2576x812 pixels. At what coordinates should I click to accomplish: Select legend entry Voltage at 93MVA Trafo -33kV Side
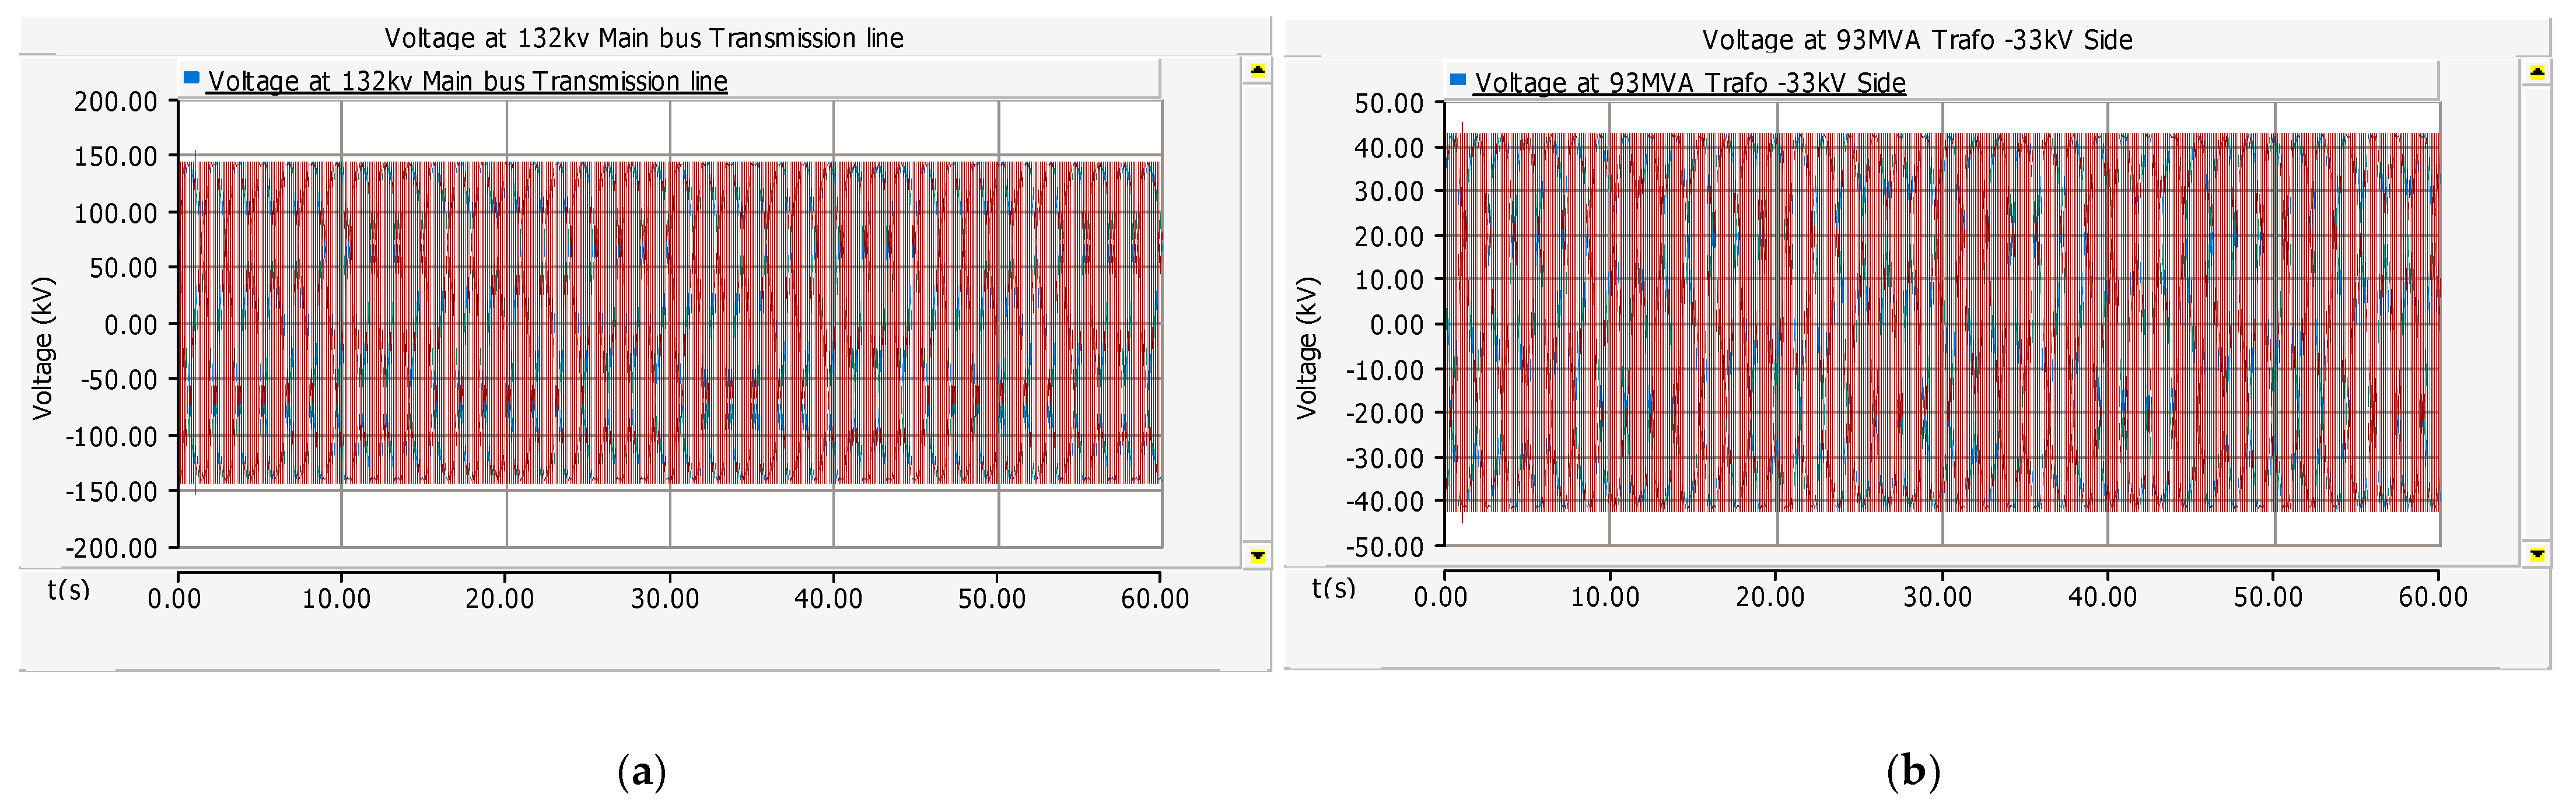pyautogui.click(x=1690, y=83)
